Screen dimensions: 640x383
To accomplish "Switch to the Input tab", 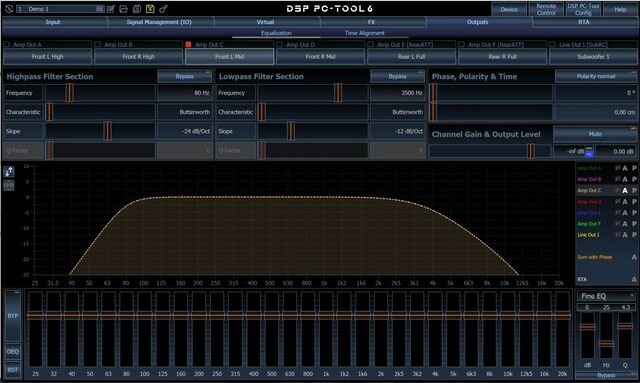I will [x=53, y=22].
